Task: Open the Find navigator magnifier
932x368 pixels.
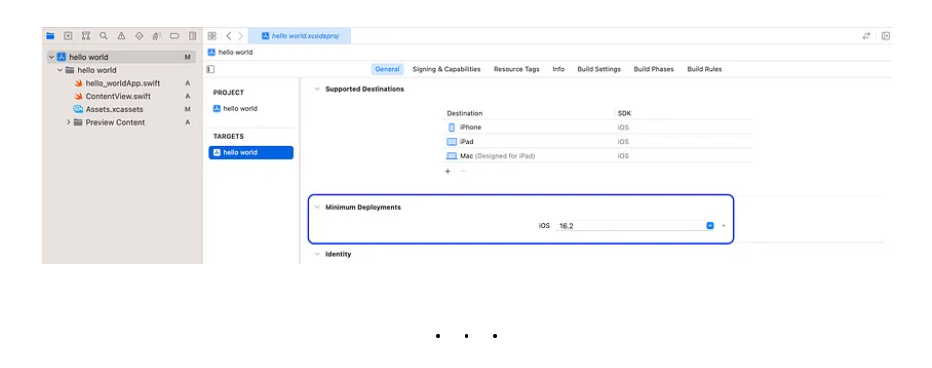Action: coord(103,36)
